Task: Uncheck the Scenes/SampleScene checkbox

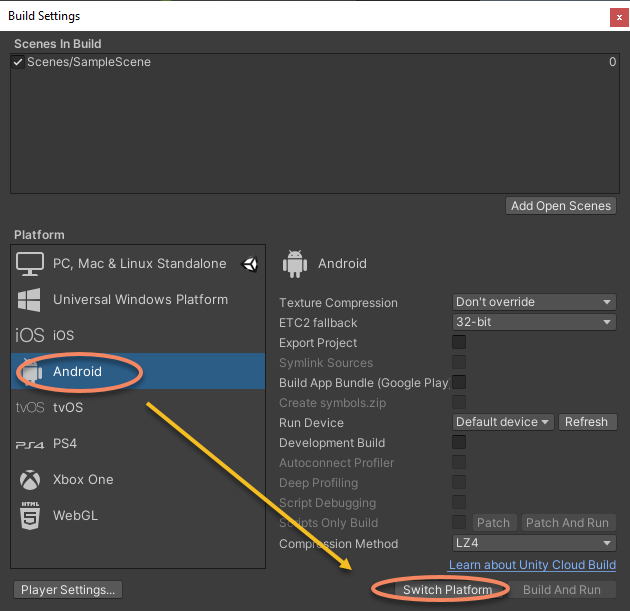Action: tap(18, 62)
